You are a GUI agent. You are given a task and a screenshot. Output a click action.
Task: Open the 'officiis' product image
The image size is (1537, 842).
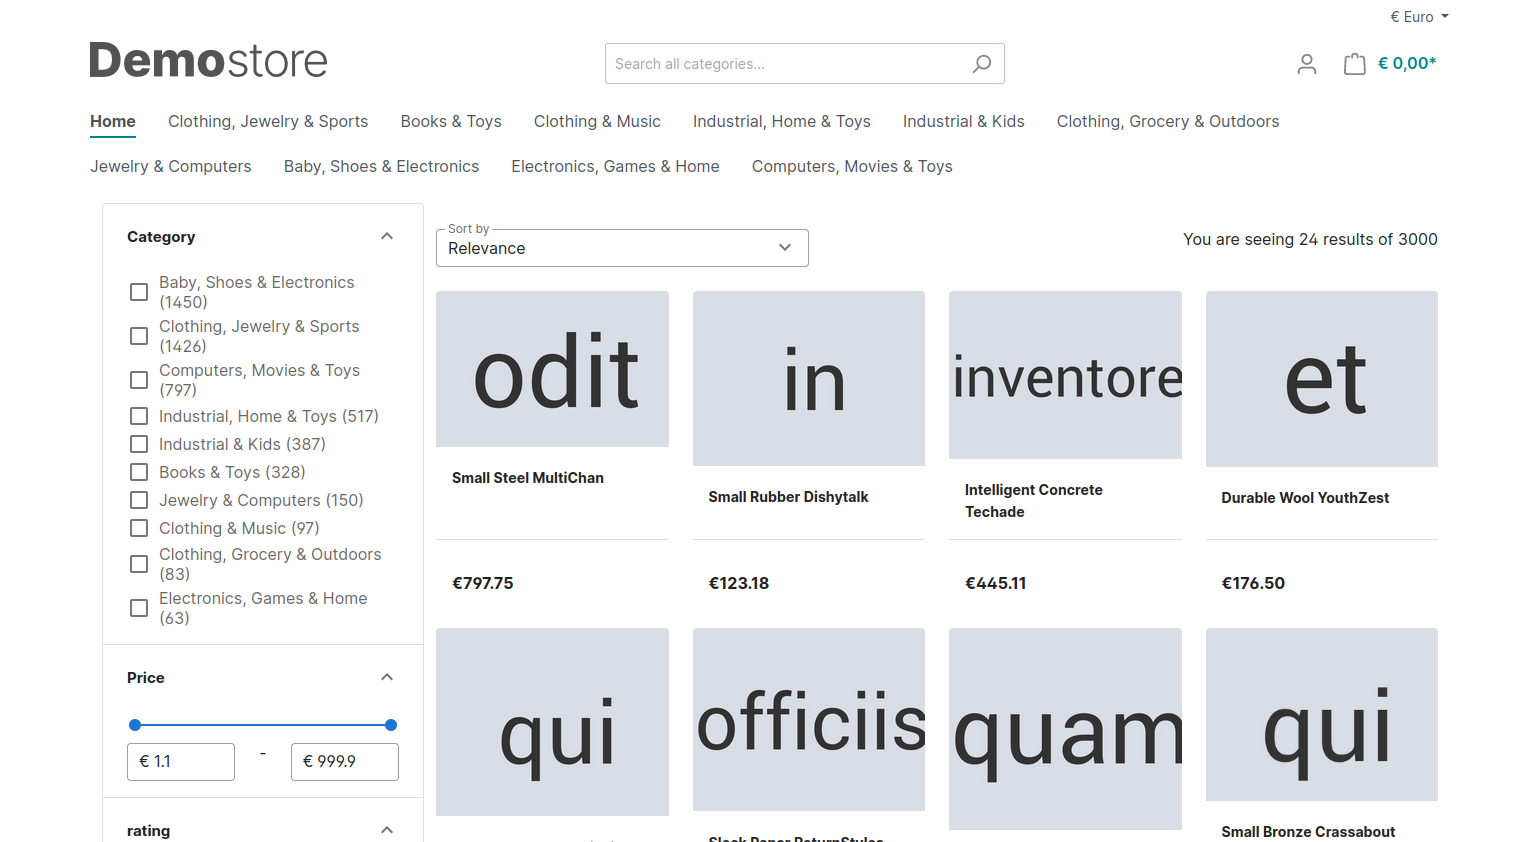pos(809,719)
